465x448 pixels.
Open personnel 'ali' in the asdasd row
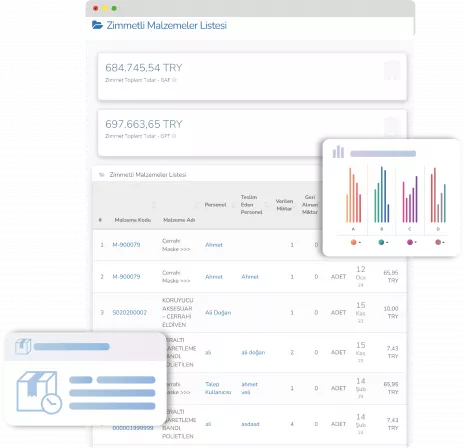click(x=208, y=424)
